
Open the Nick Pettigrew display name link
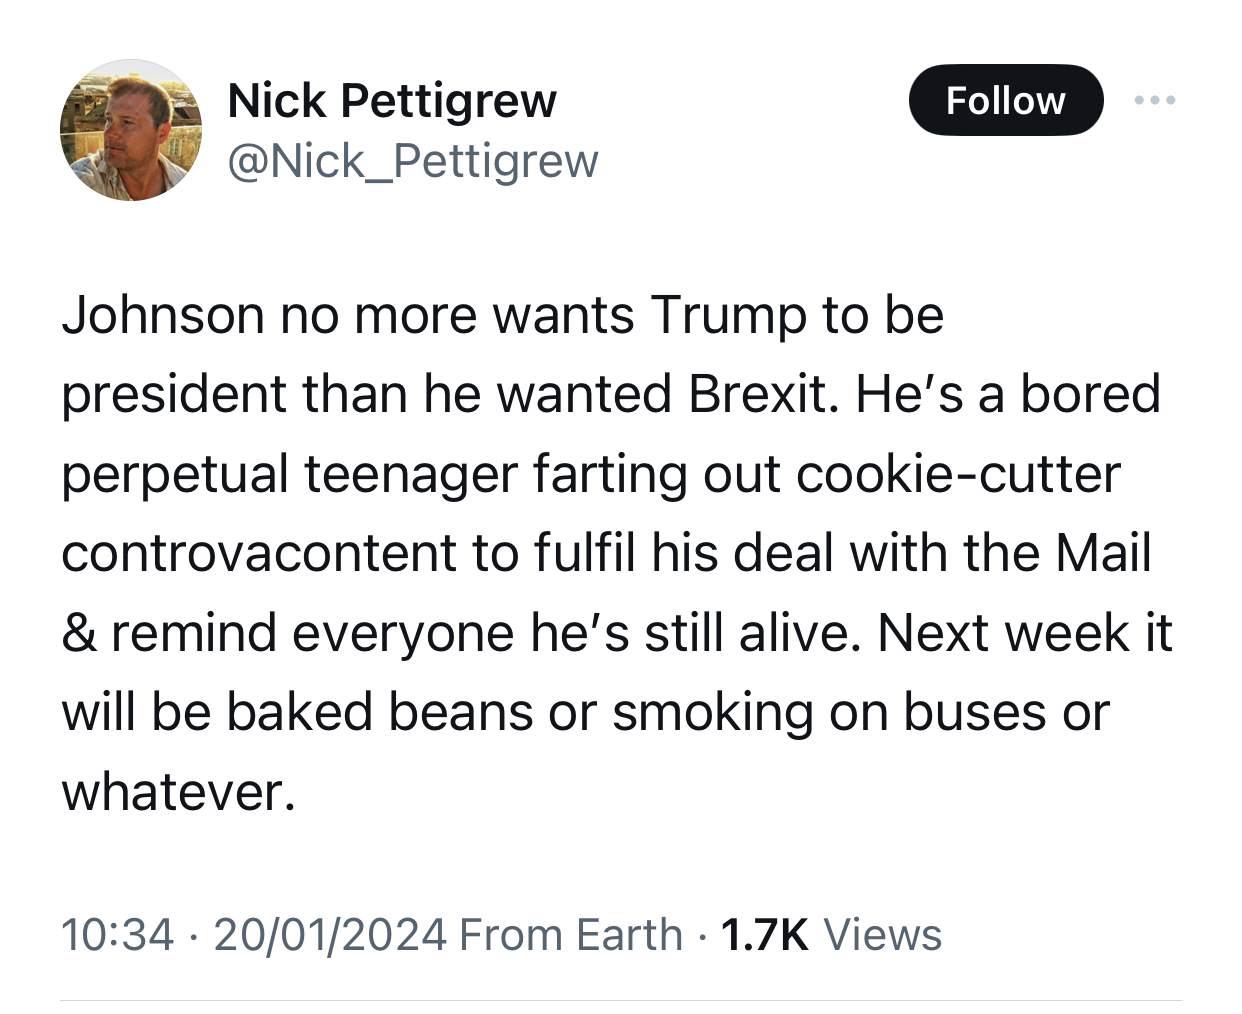coord(392,100)
